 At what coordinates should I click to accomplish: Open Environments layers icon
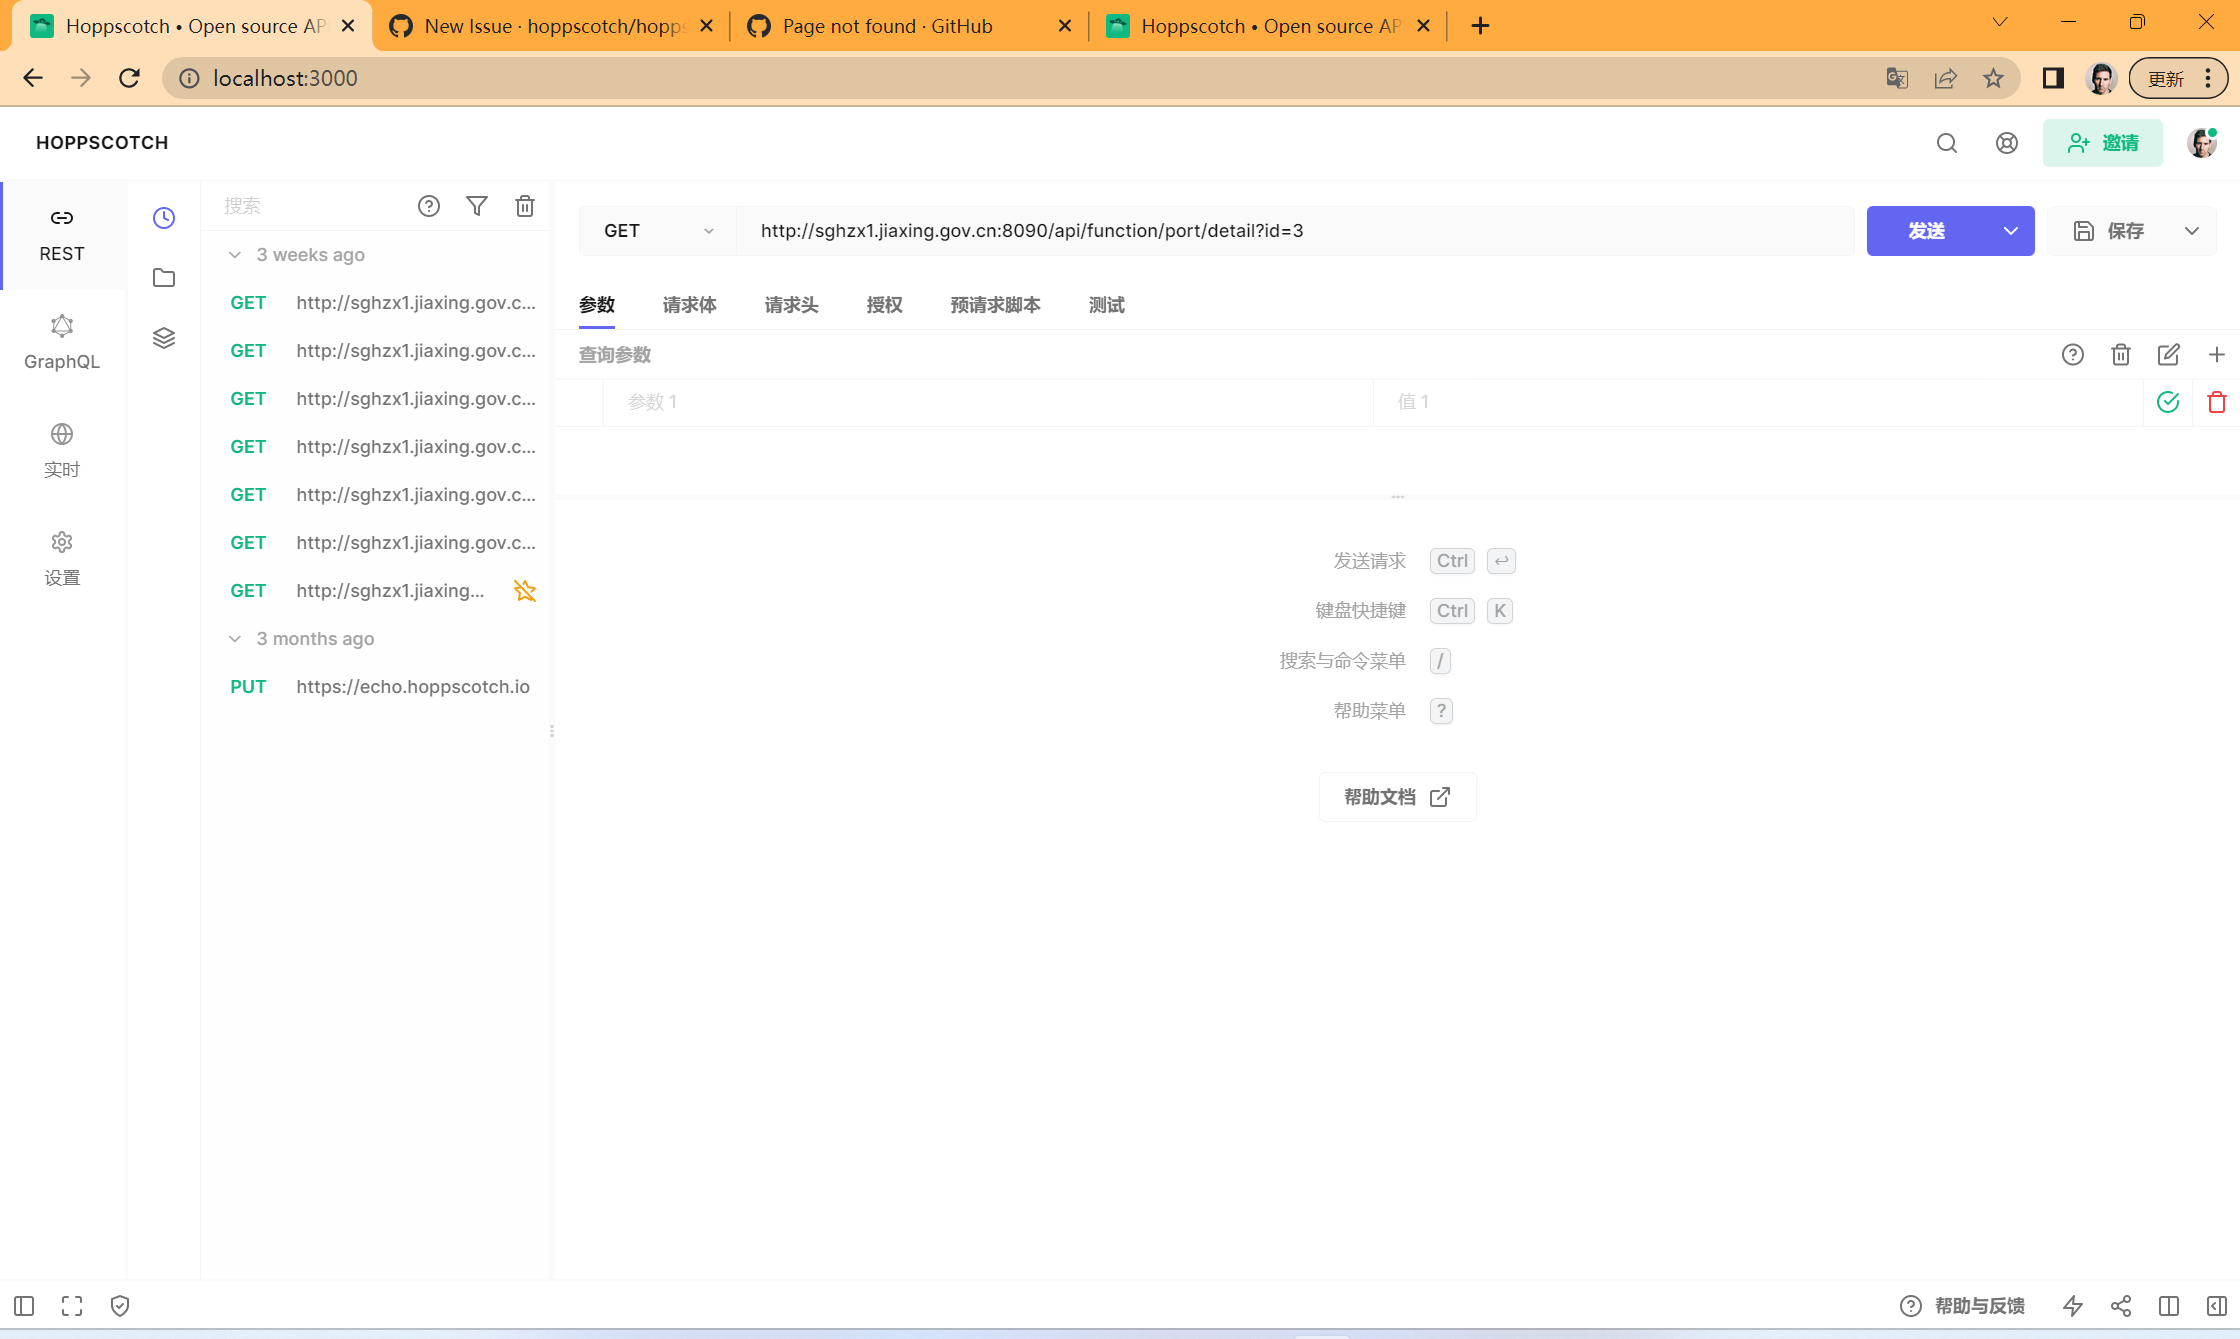coord(164,338)
